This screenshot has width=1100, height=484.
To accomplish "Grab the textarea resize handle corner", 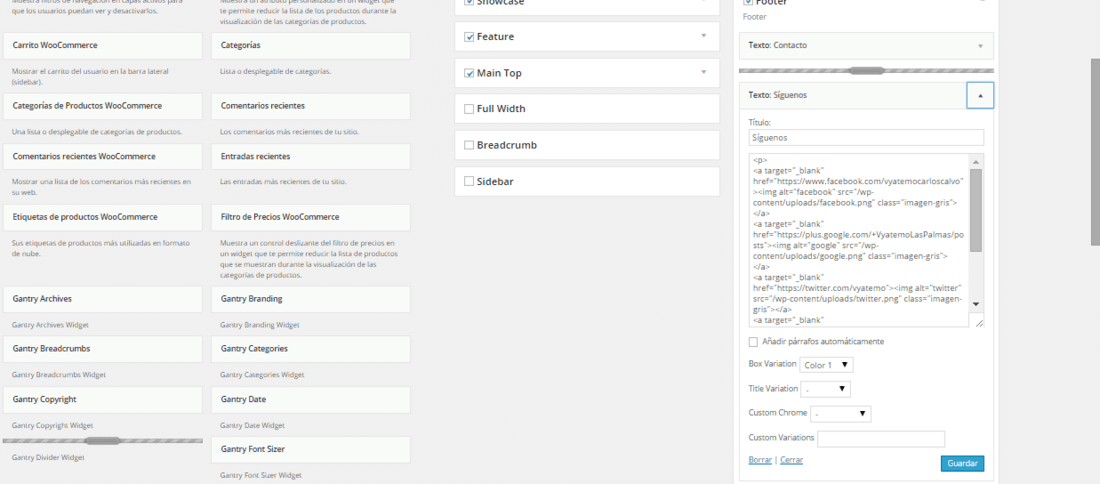I will click(x=979, y=322).
